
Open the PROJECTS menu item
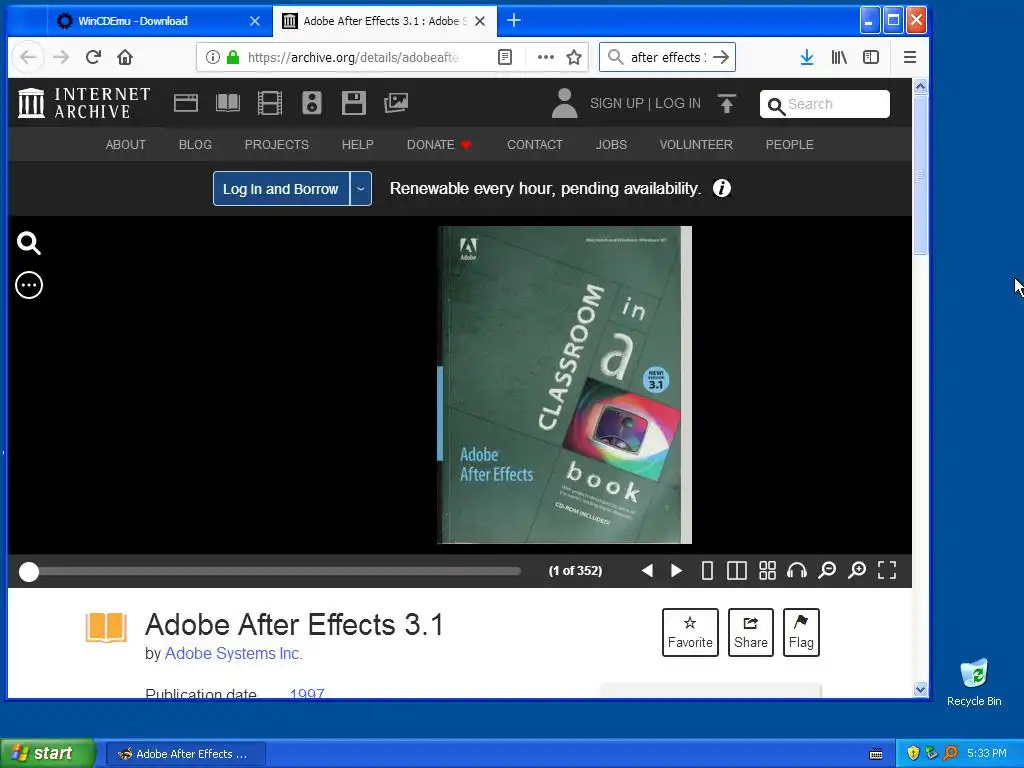276,144
